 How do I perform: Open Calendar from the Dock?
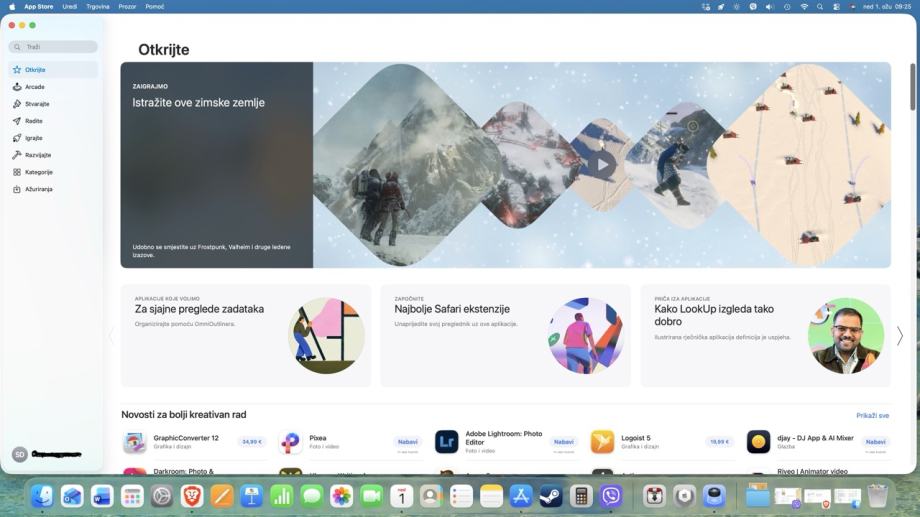[x=401, y=496]
